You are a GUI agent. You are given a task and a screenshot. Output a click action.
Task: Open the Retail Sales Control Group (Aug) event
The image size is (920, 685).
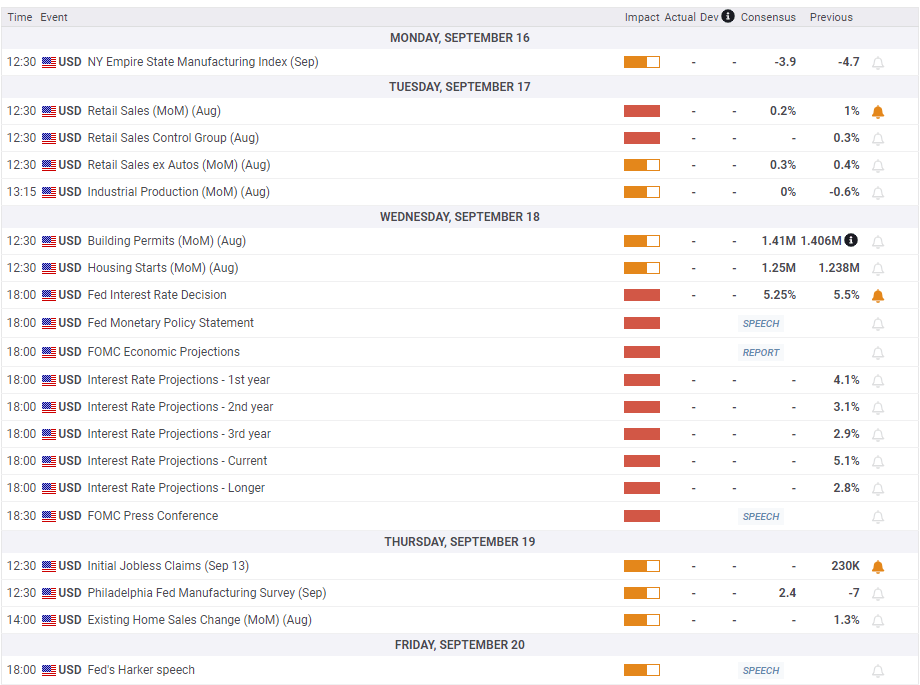(x=173, y=138)
